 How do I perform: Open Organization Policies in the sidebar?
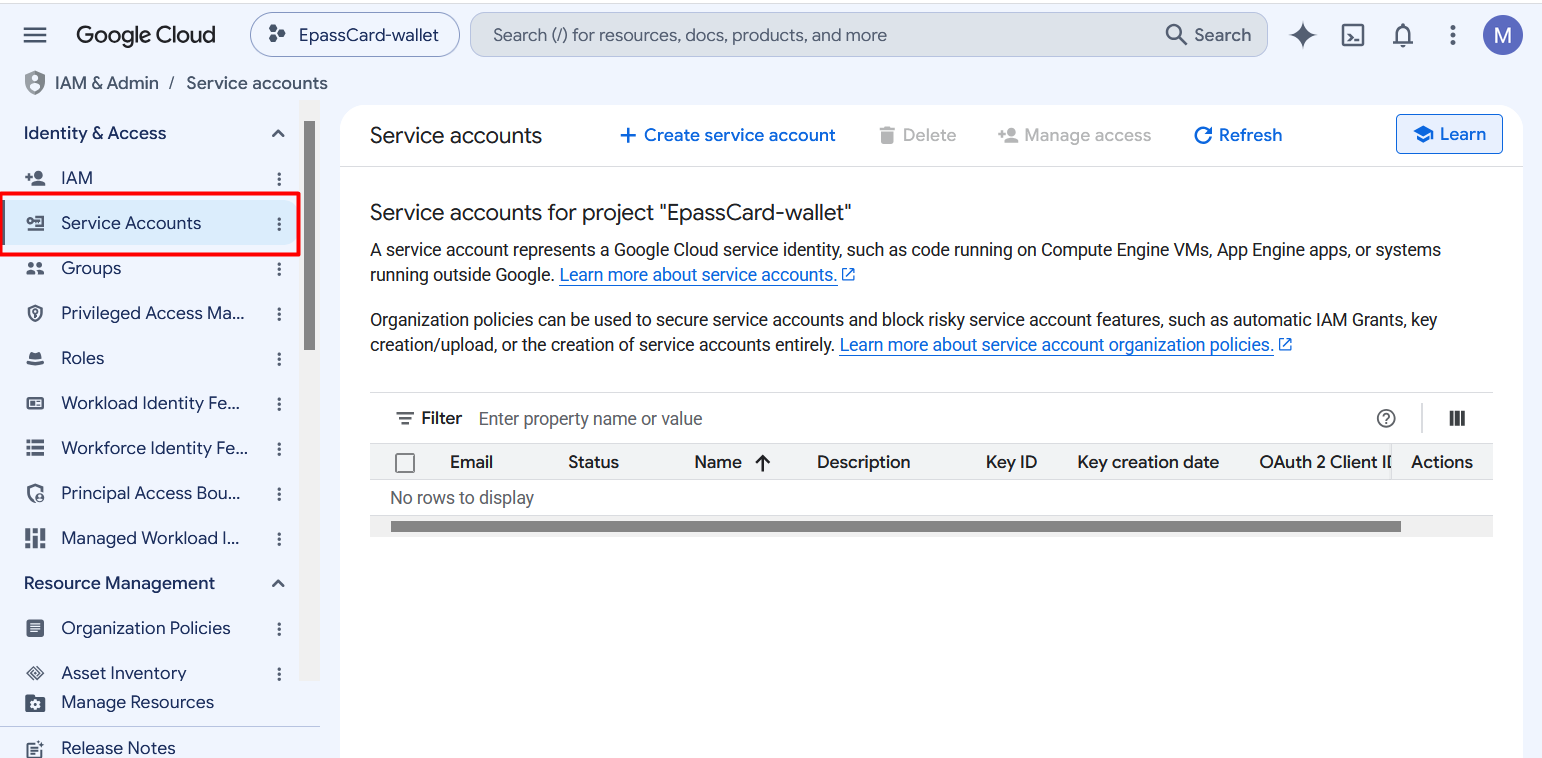click(x=148, y=628)
